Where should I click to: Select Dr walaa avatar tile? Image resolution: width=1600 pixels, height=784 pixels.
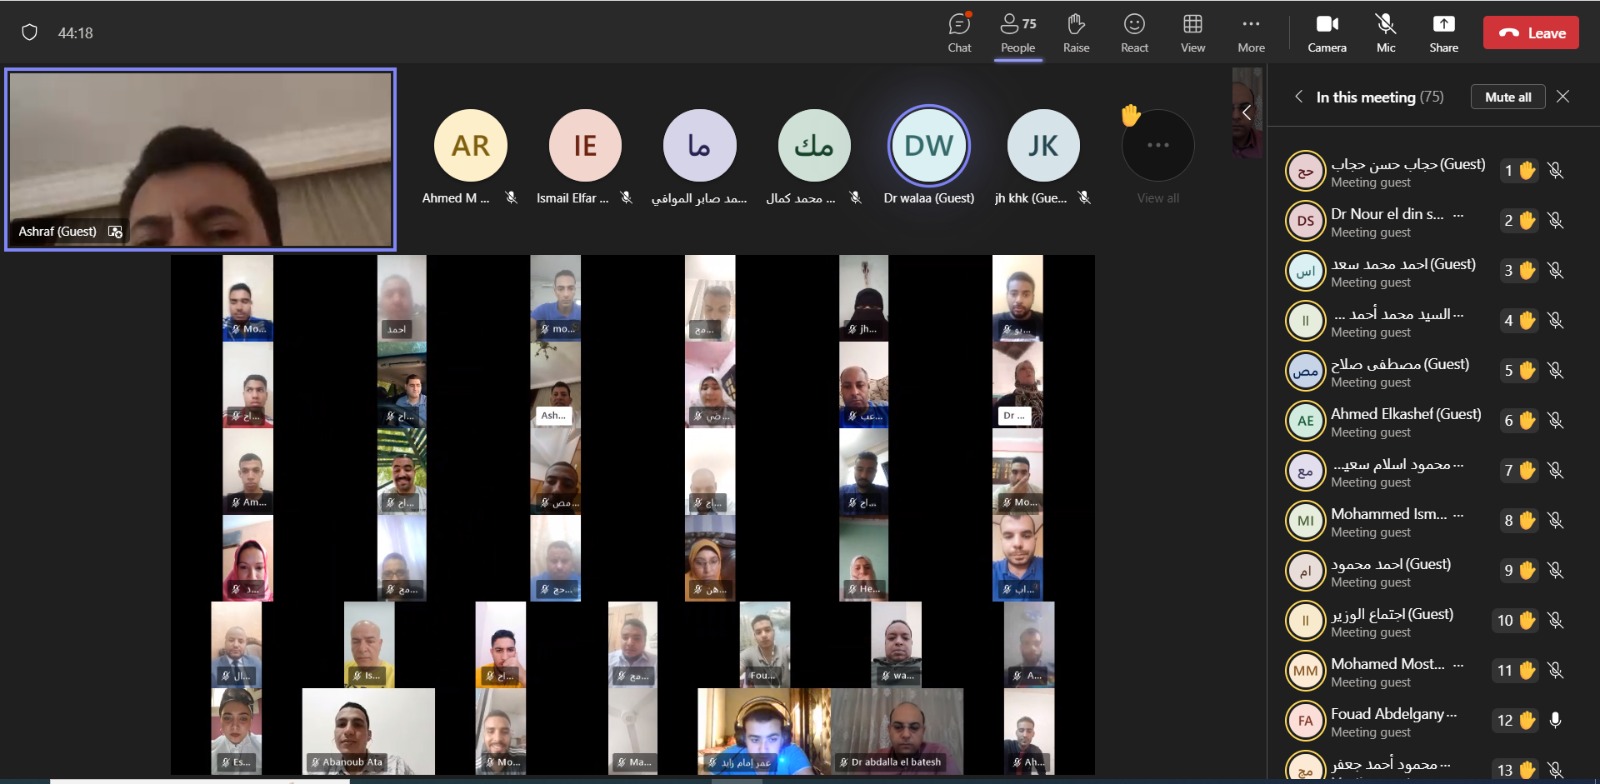[929, 146]
